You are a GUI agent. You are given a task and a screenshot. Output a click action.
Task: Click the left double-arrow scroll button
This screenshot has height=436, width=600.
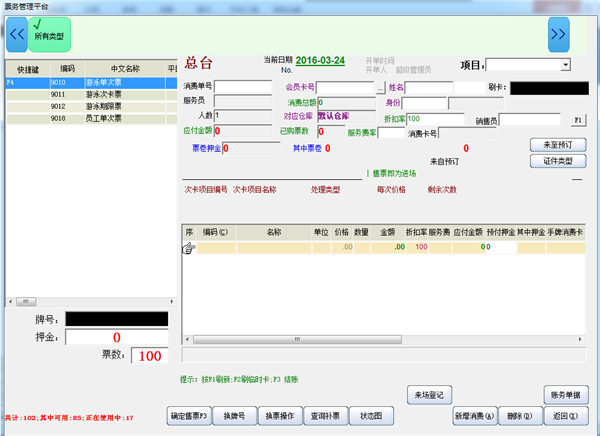(17, 33)
